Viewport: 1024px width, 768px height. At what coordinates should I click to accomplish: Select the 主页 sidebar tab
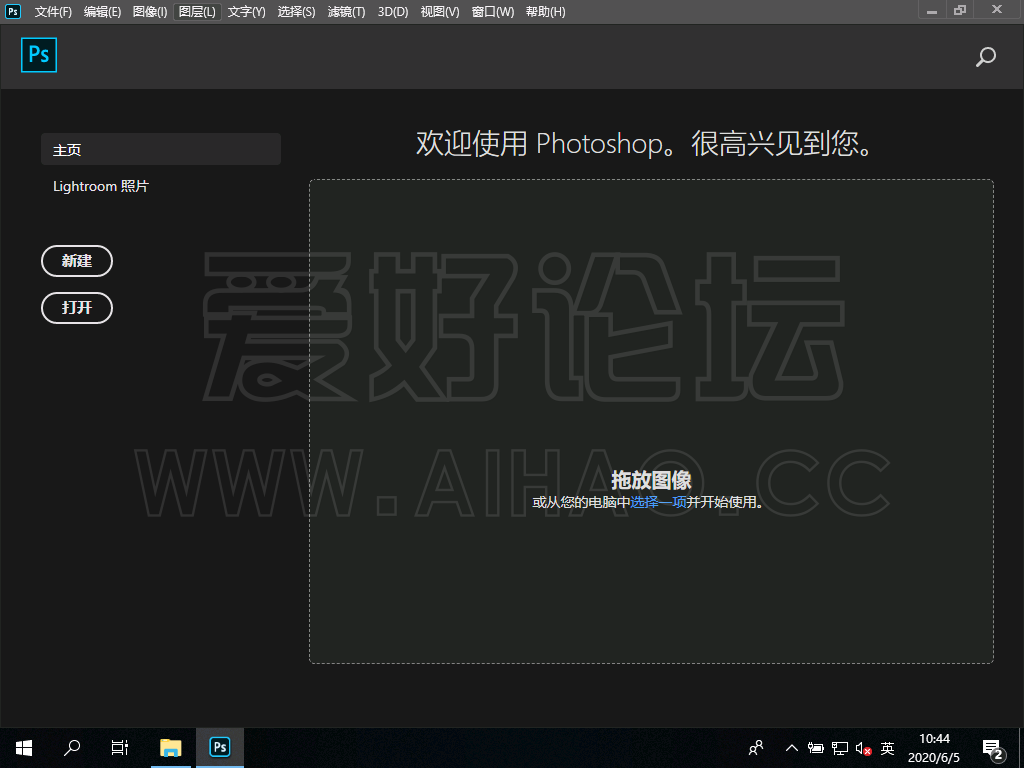click(x=161, y=150)
